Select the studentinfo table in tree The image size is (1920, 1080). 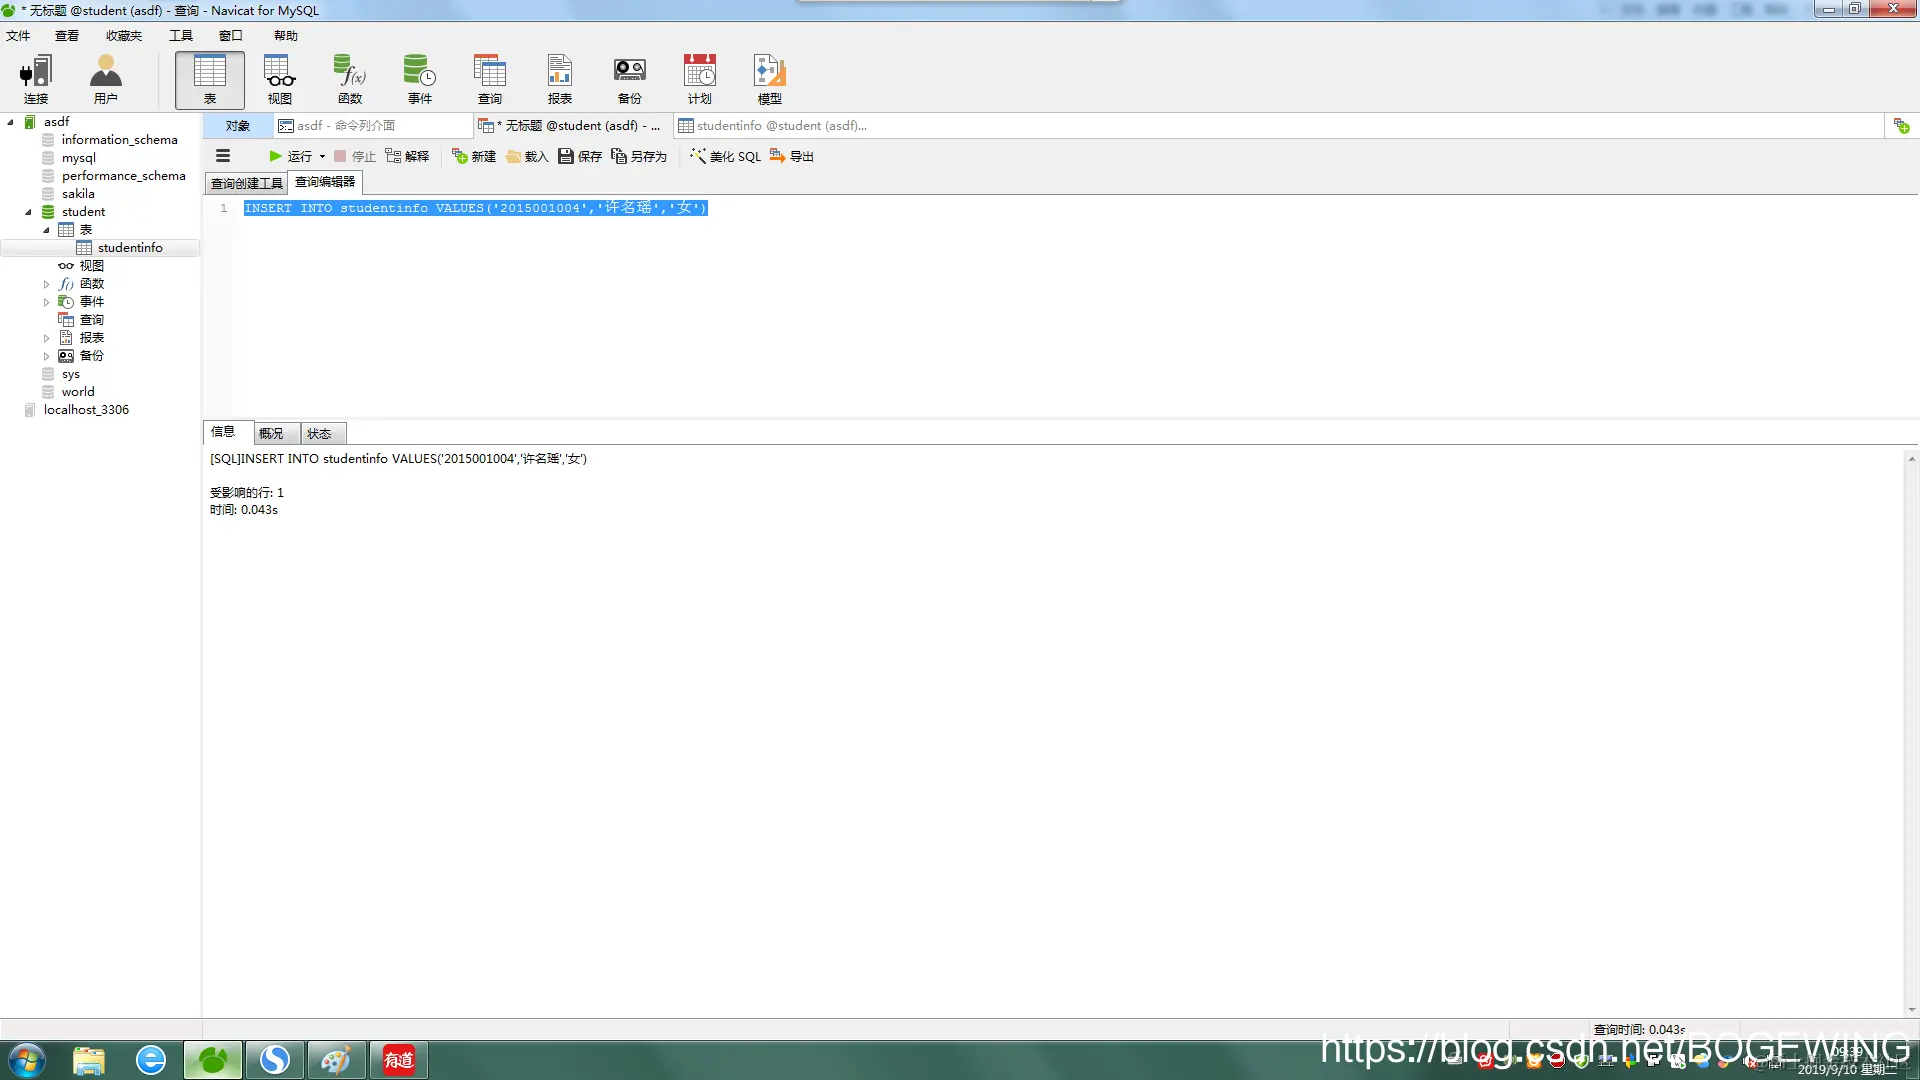click(x=130, y=248)
